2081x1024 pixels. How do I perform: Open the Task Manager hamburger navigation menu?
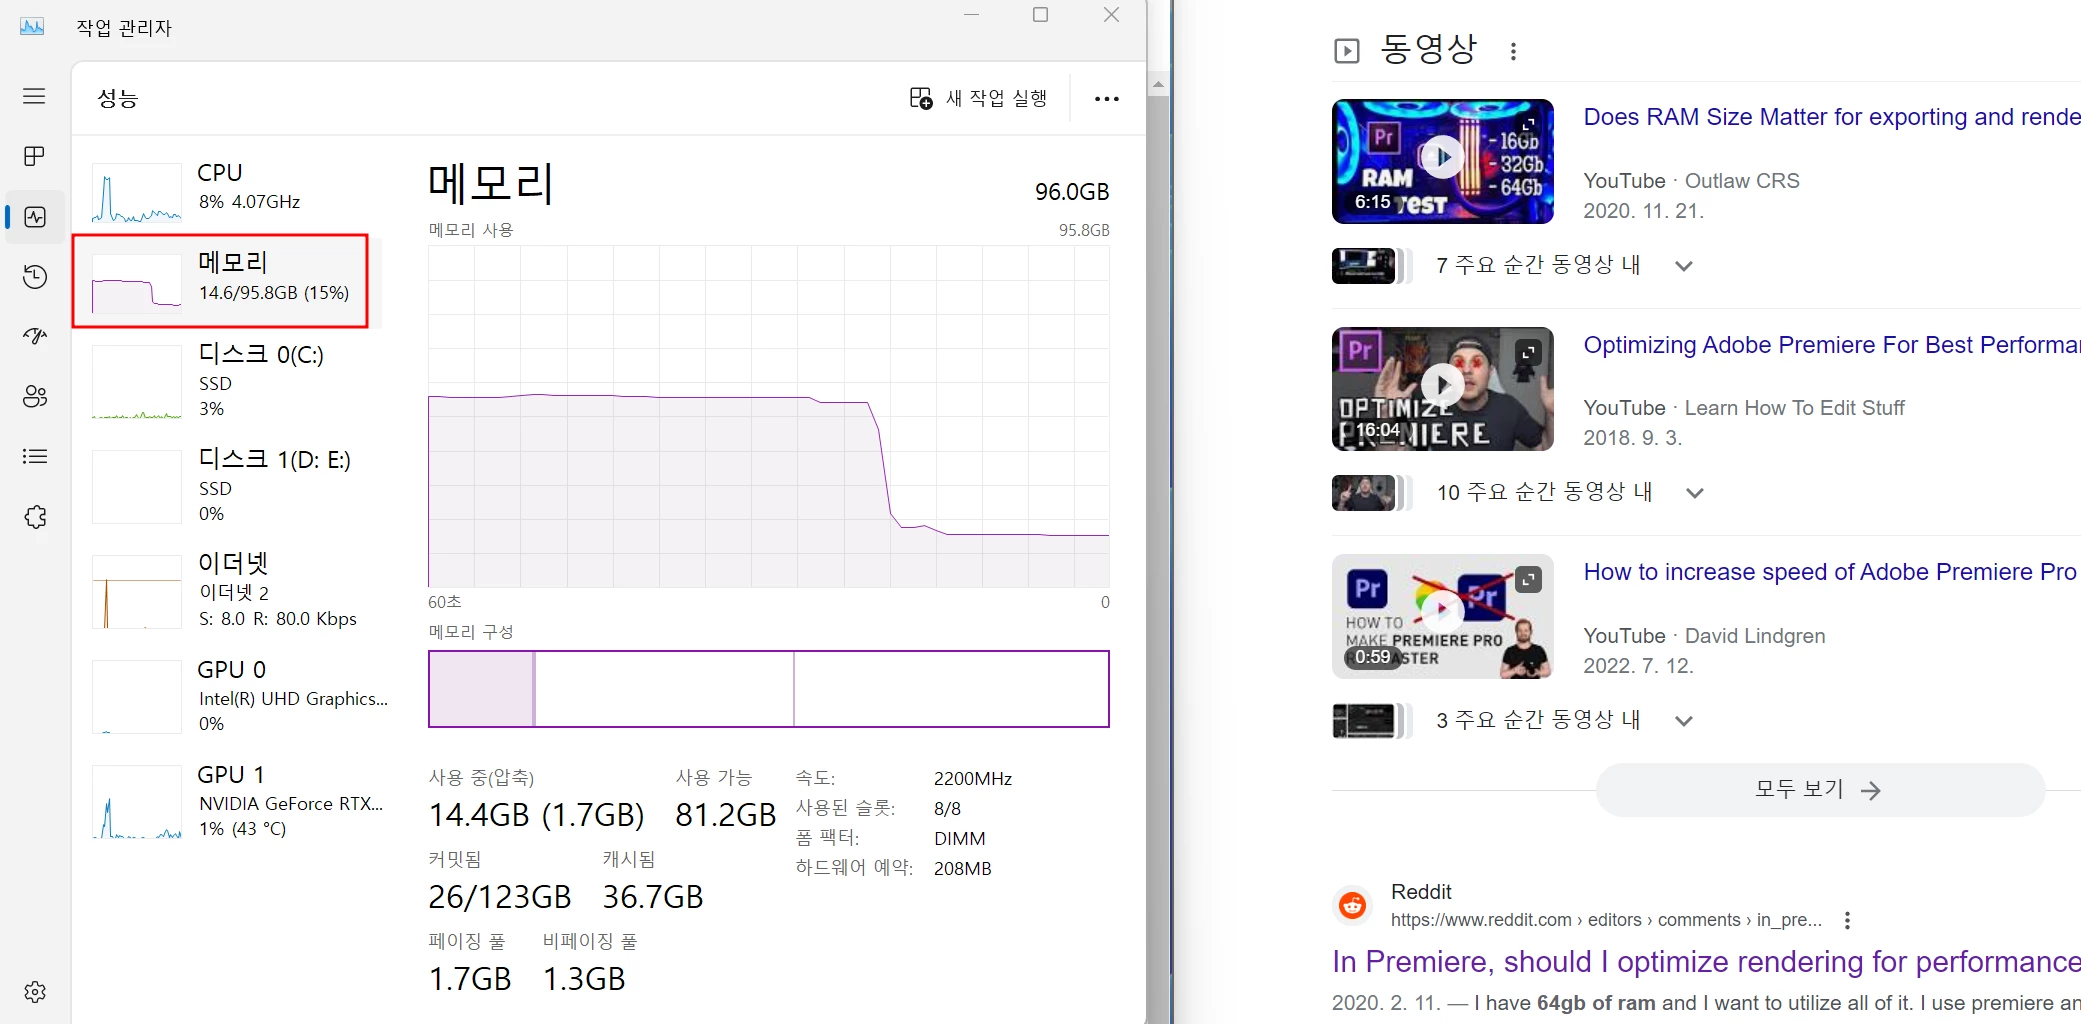[x=34, y=96]
